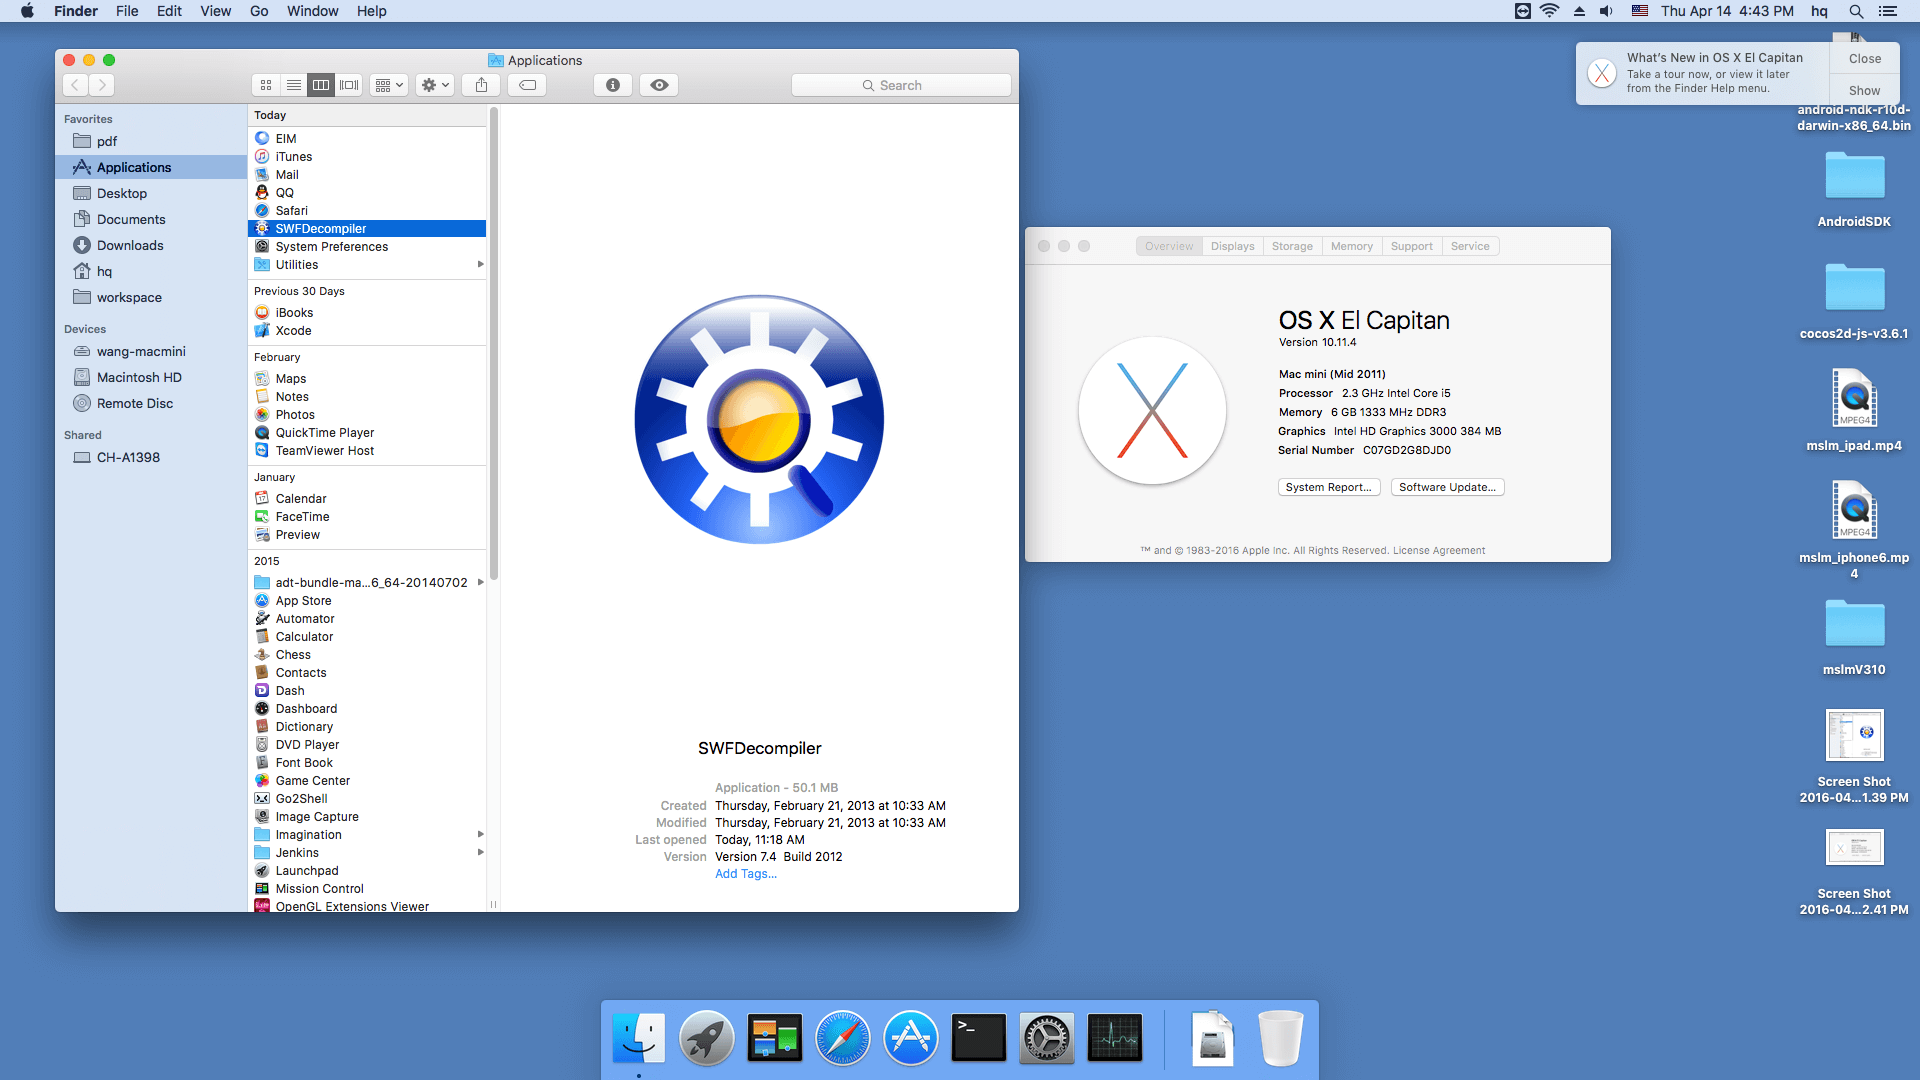The height and width of the screenshot is (1080, 1920).
Task: Click the Column view icon in Finder toolbar
Action: tap(322, 84)
